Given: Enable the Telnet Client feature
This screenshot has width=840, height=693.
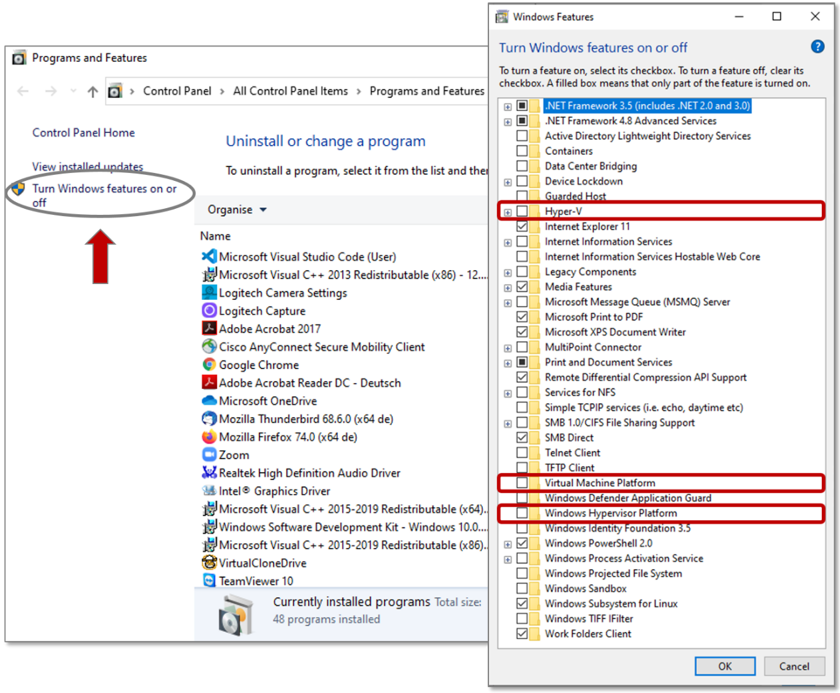Looking at the screenshot, I should tap(522, 452).
